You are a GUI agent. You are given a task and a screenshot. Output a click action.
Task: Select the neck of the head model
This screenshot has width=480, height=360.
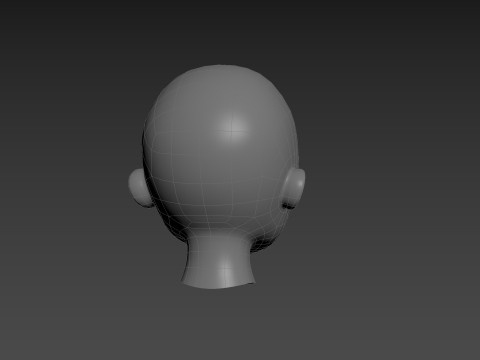tap(218, 260)
